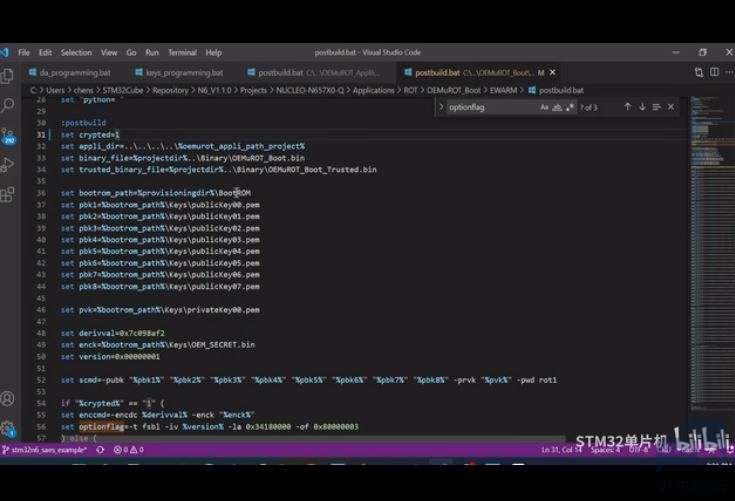The width and height of the screenshot is (735, 501).
Task: Open the Search view in activity bar
Action: 8,105
